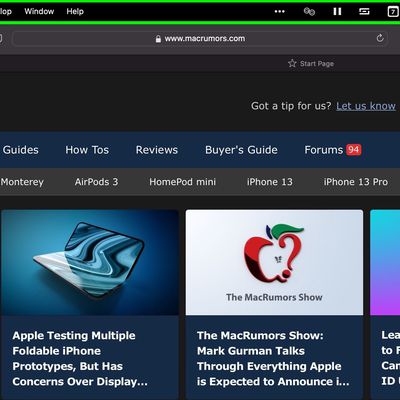Click the two-arrows switch menu bar icon
This screenshot has width=400, height=400.
(364, 12)
